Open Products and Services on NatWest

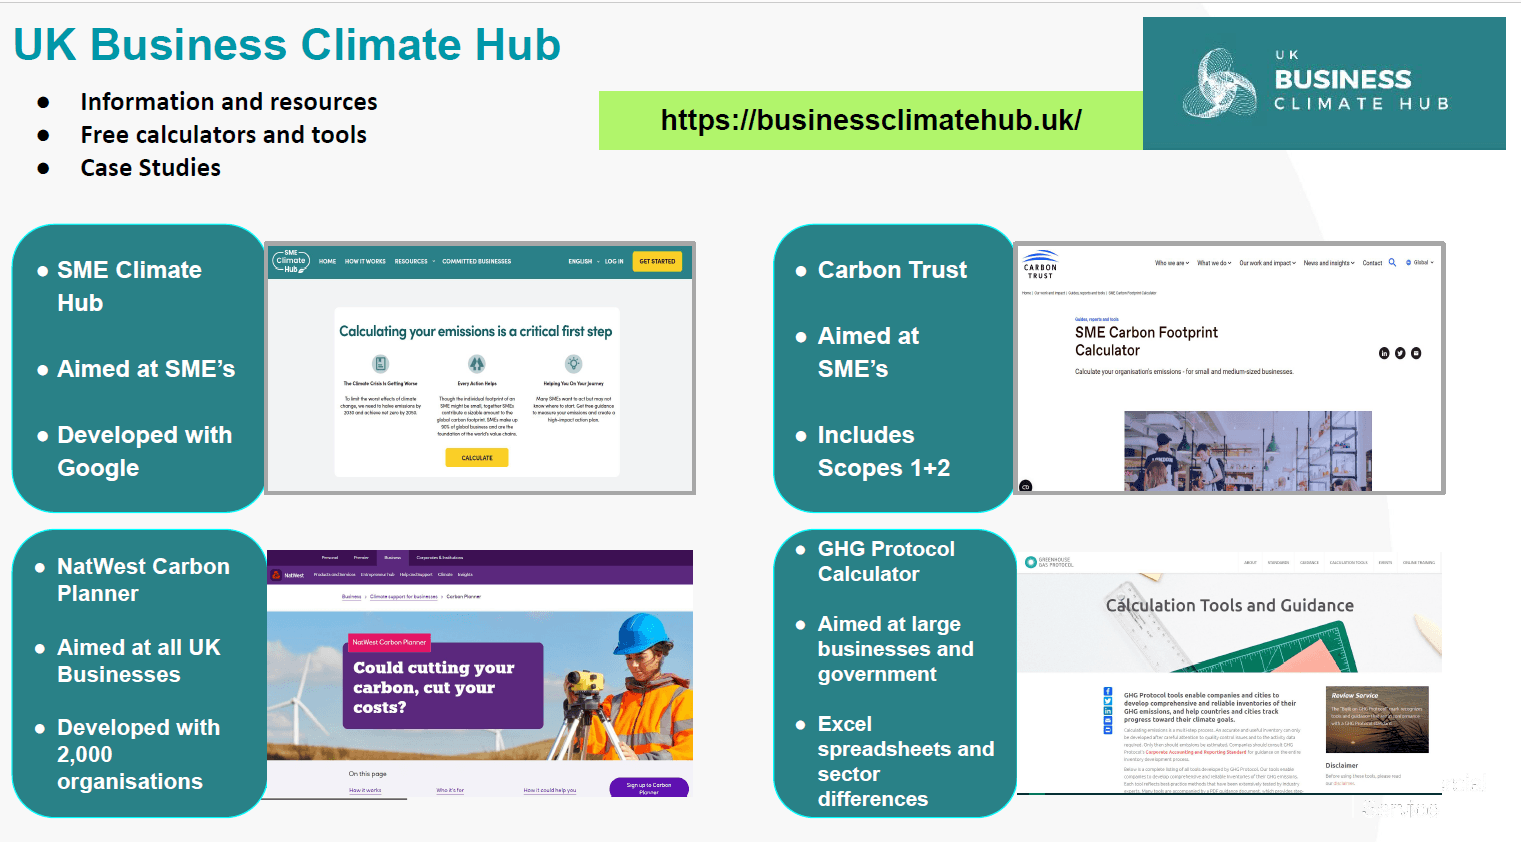click(x=334, y=575)
